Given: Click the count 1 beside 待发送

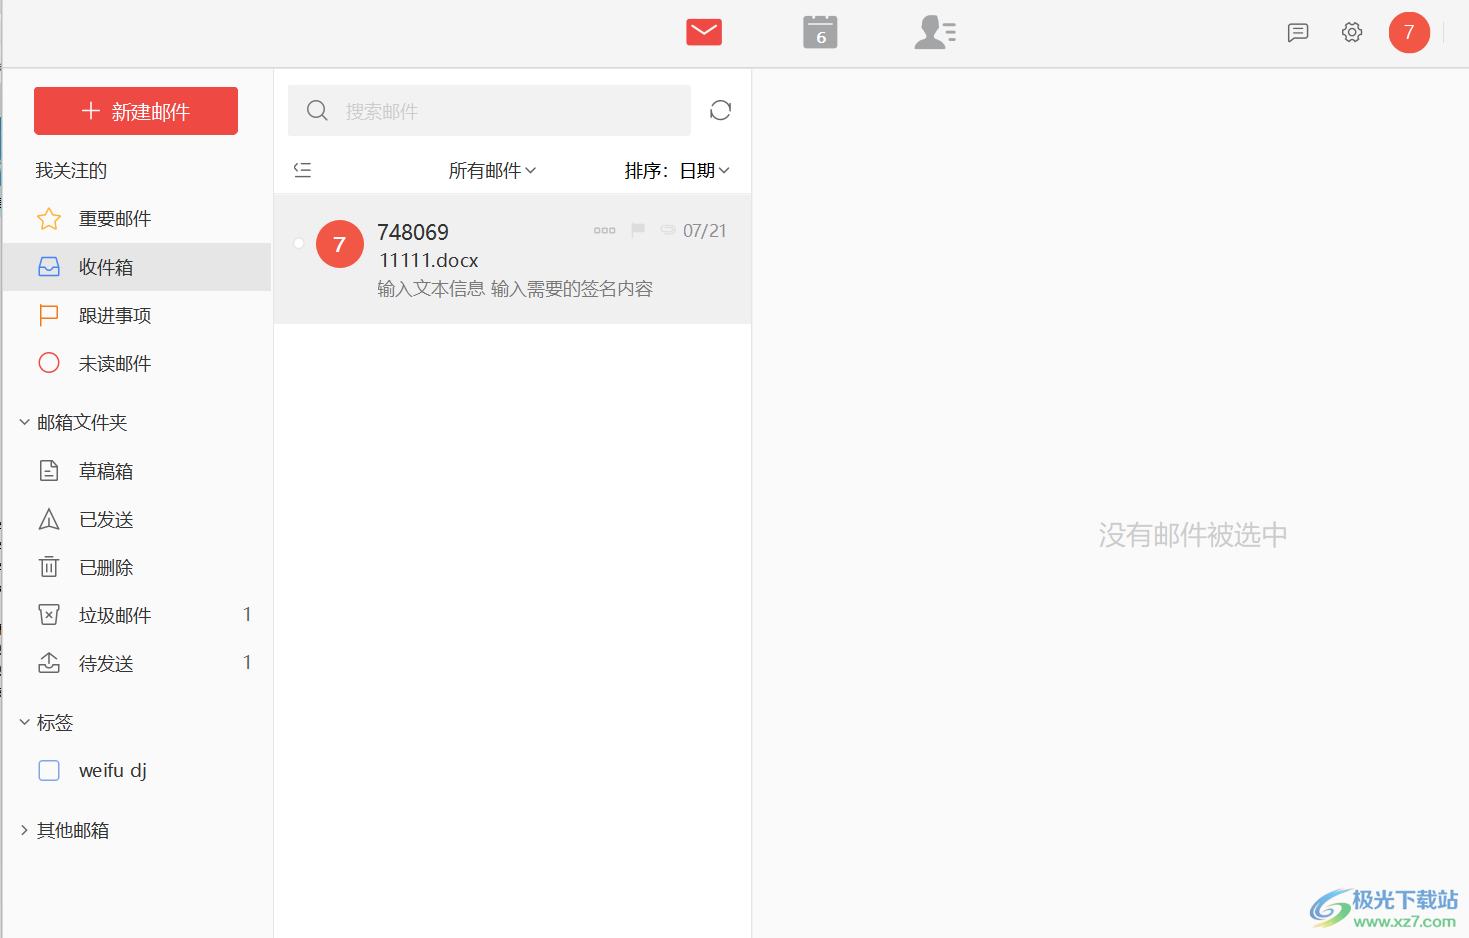Looking at the screenshot, I should (247, 662).
